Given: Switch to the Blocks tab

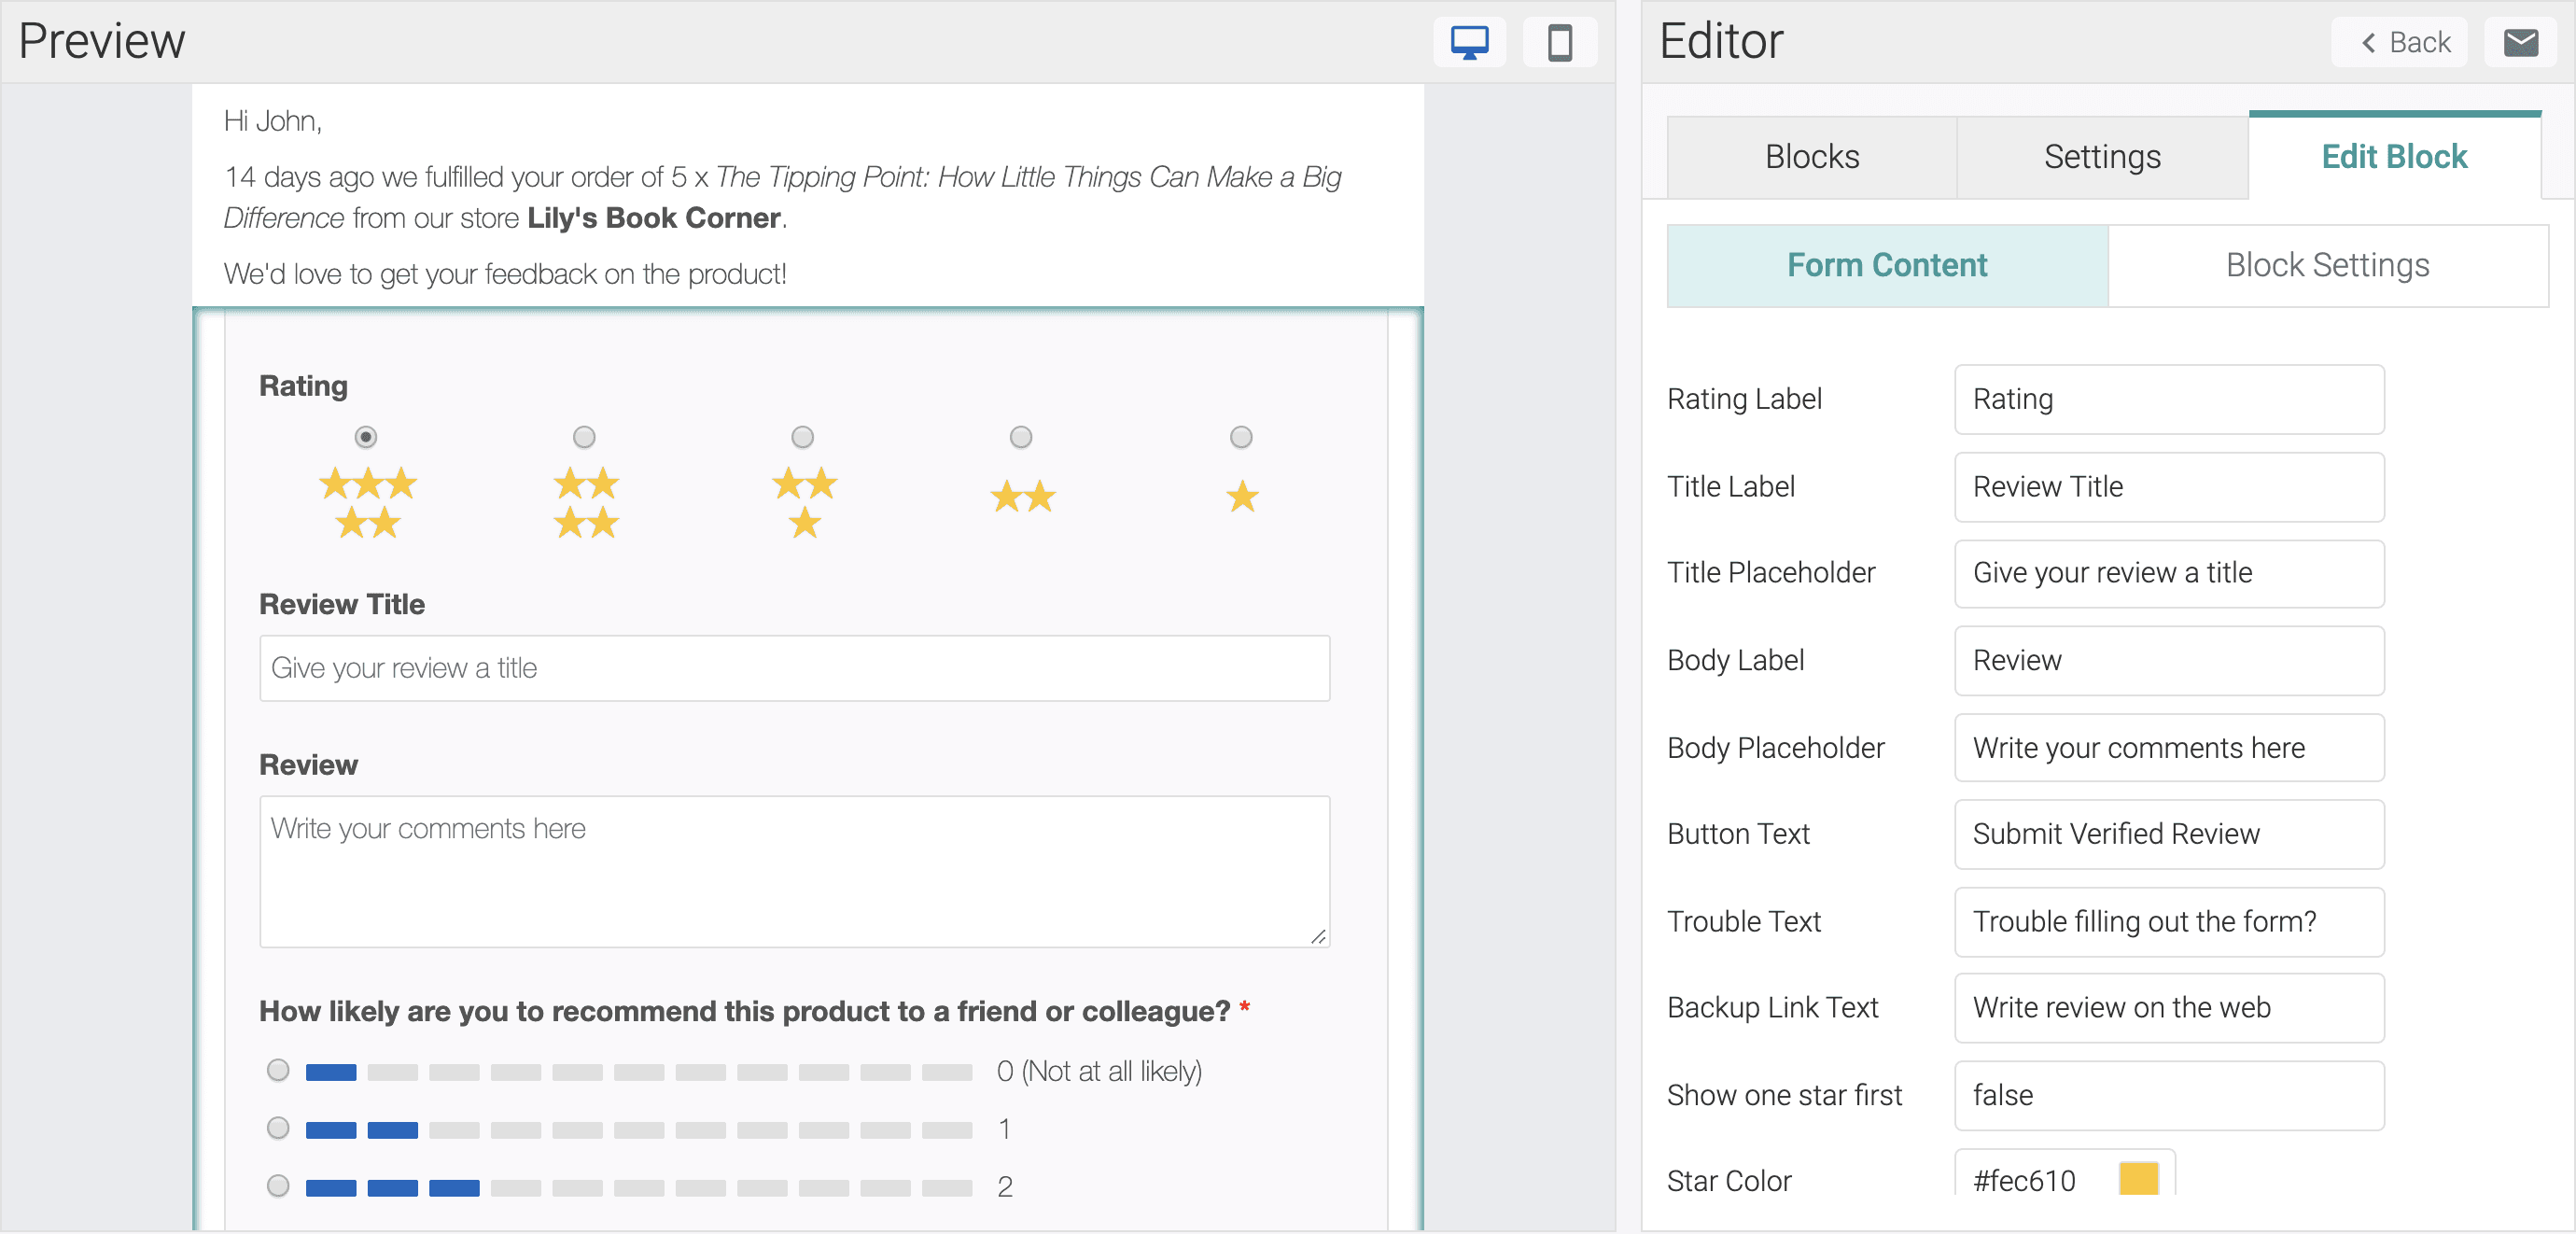Looking at the screenshot, I should click(1812, 156).
